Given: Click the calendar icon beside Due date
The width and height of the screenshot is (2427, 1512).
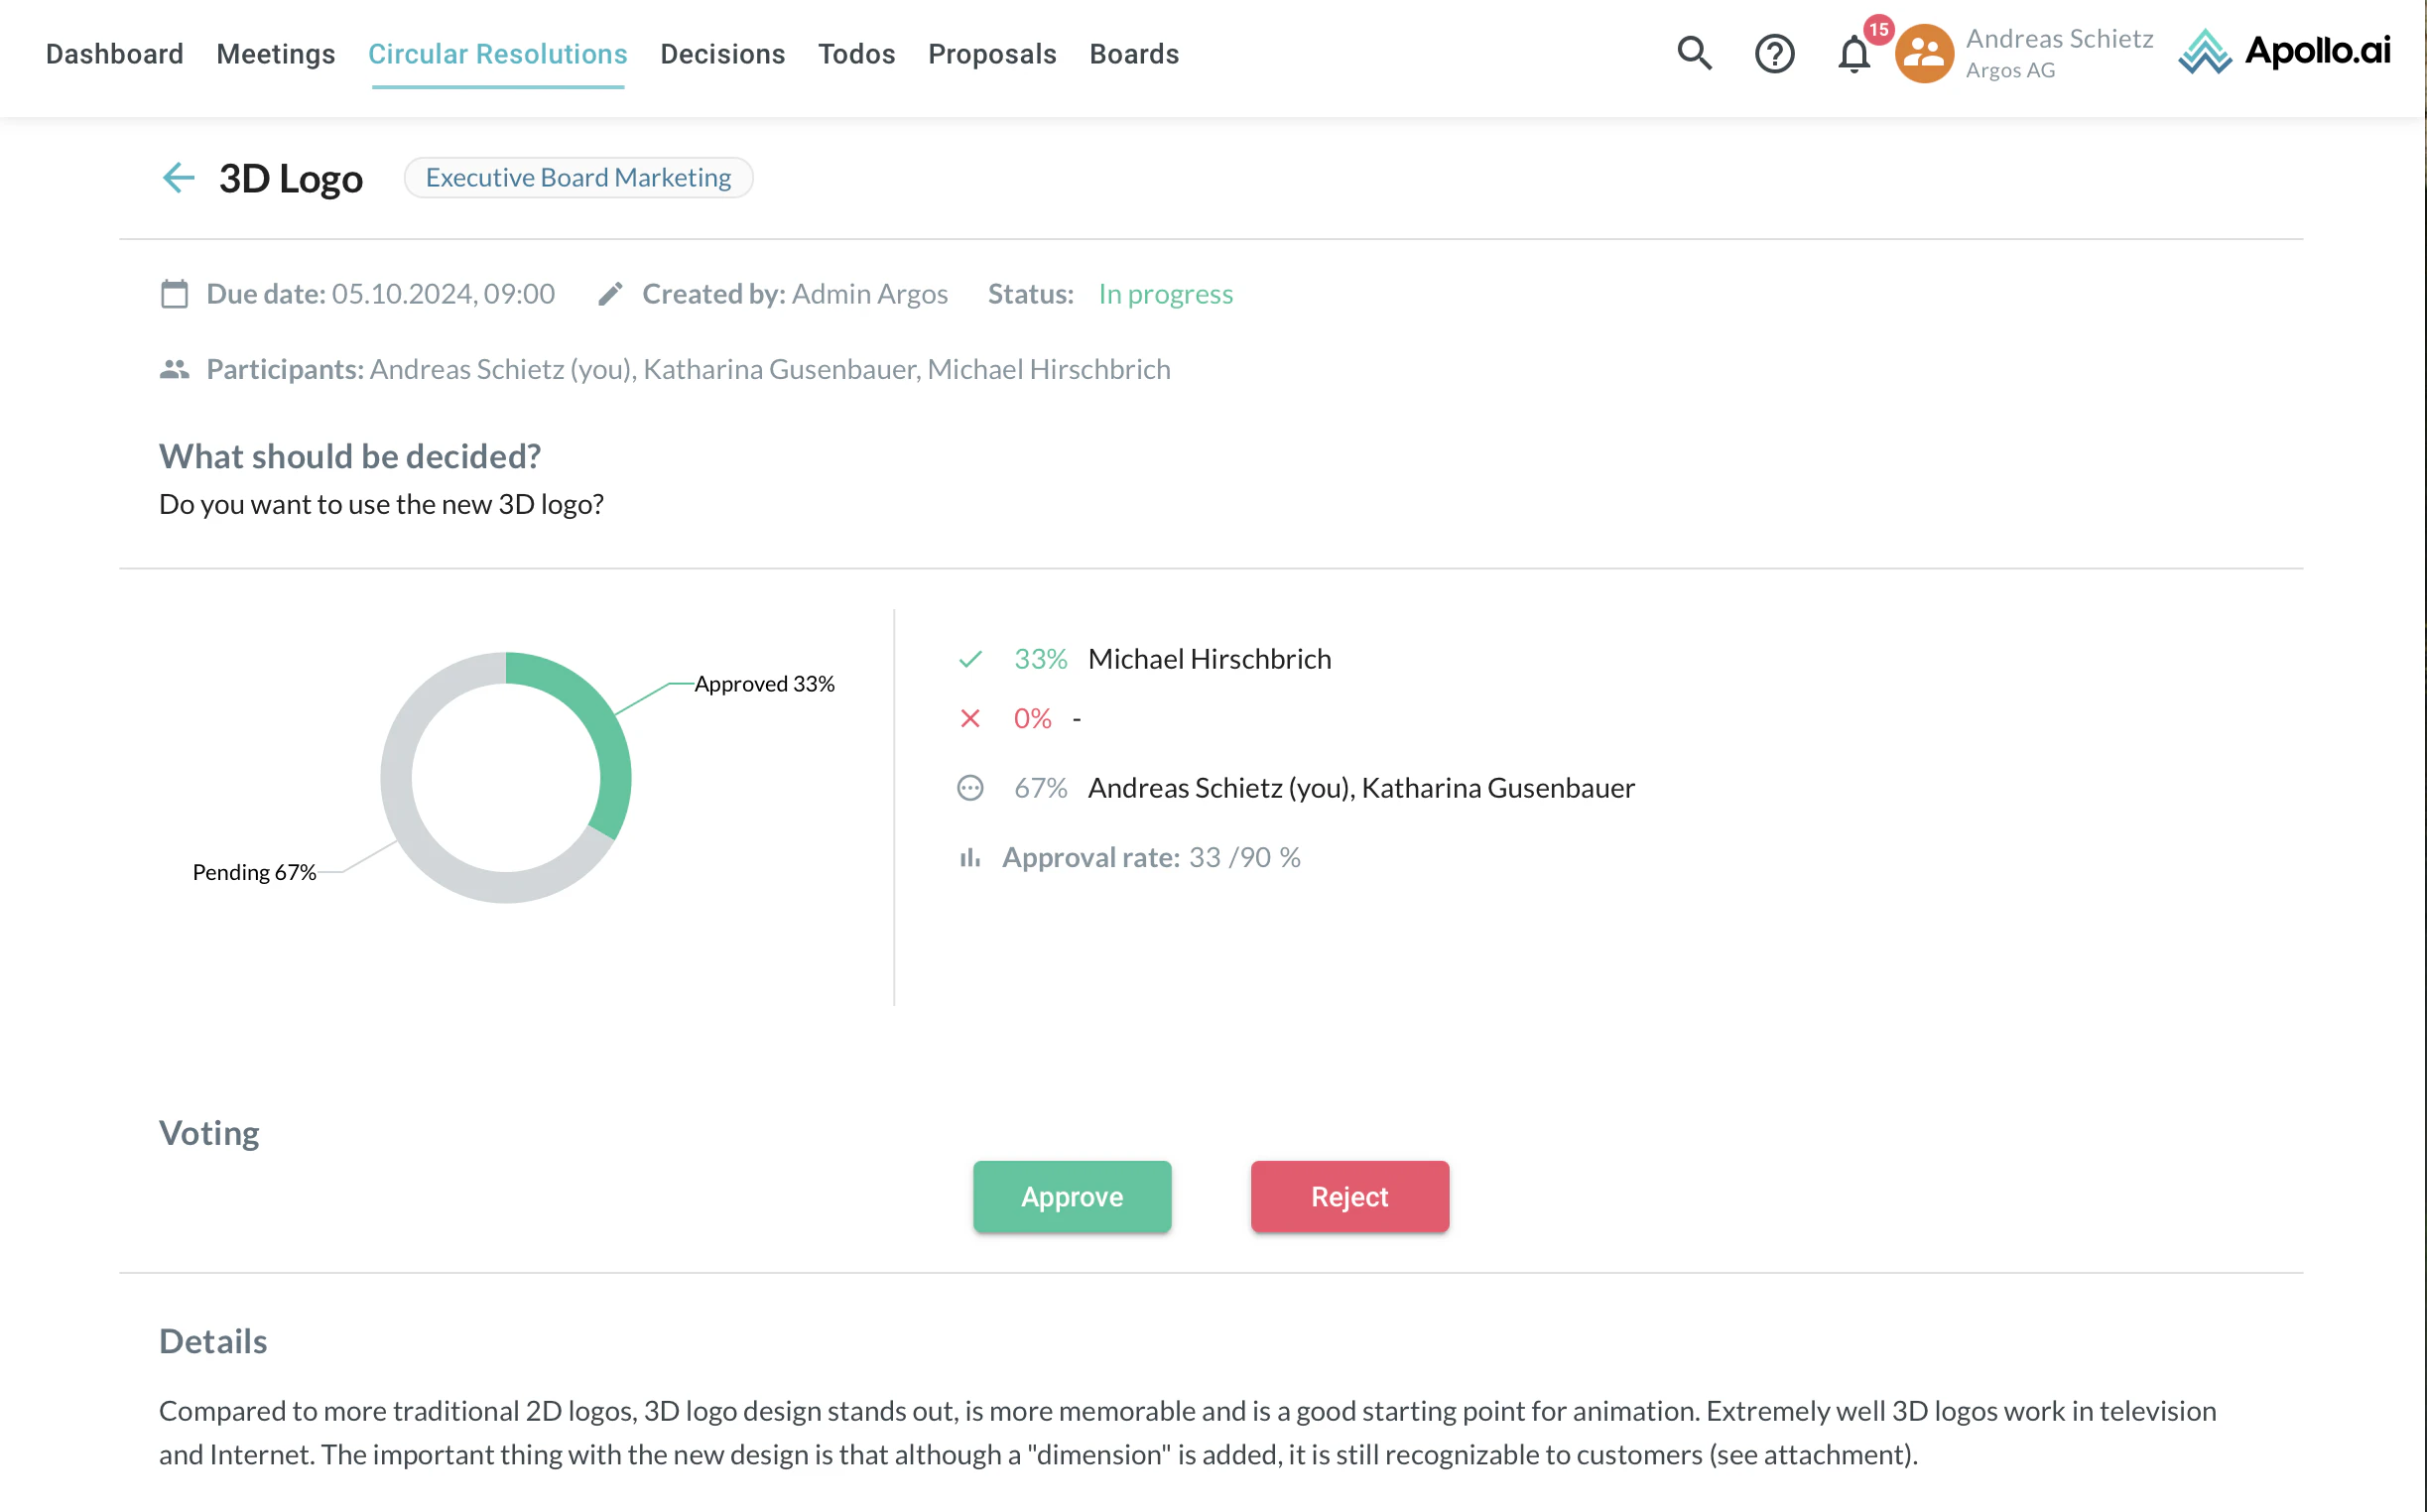Looking at the screenshot, I should (x=174, y=293).
